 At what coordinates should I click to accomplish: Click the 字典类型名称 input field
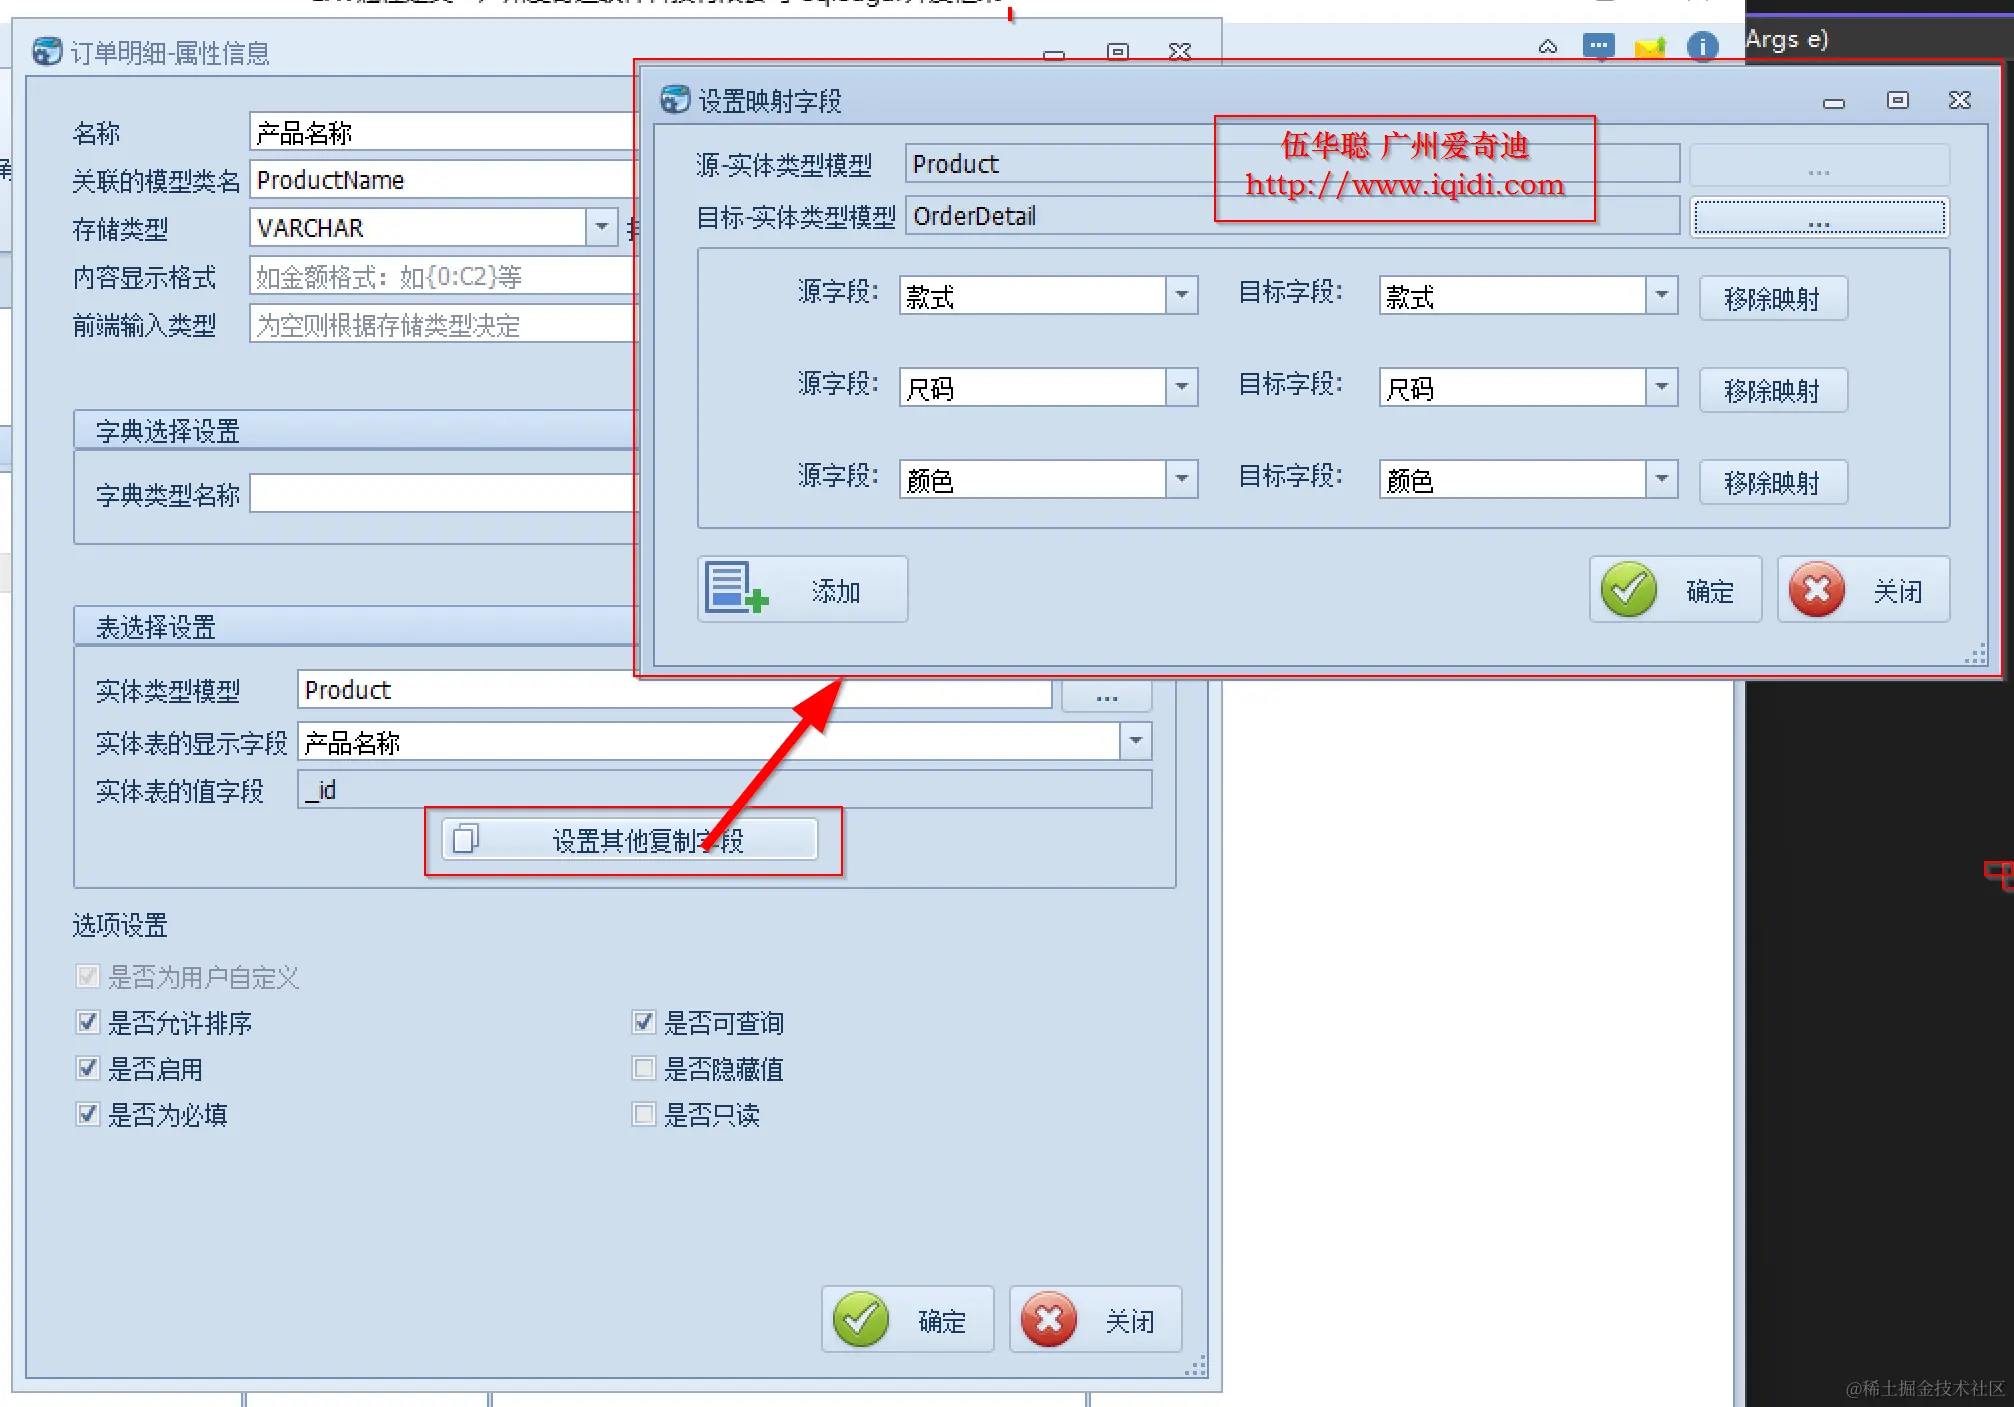click(x=443, y=494)
